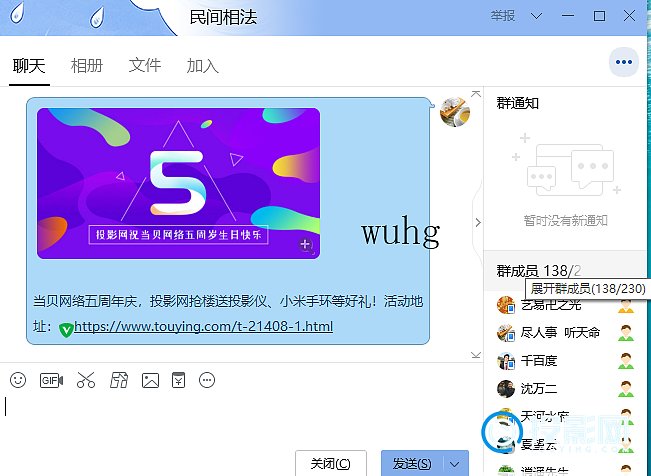This screenshot has height=476, width=651.
Task: Click into the message input field
Action: [241, 420]
